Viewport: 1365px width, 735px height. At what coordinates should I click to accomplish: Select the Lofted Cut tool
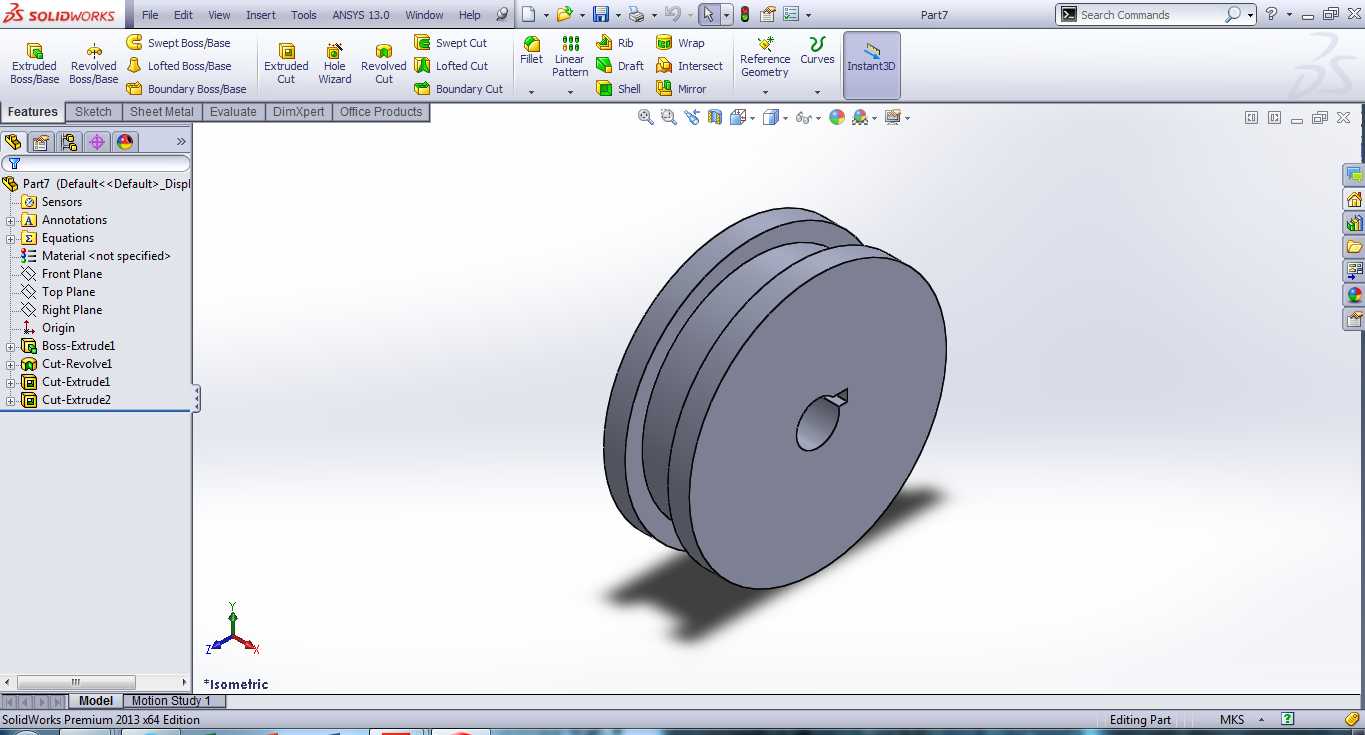451,66
